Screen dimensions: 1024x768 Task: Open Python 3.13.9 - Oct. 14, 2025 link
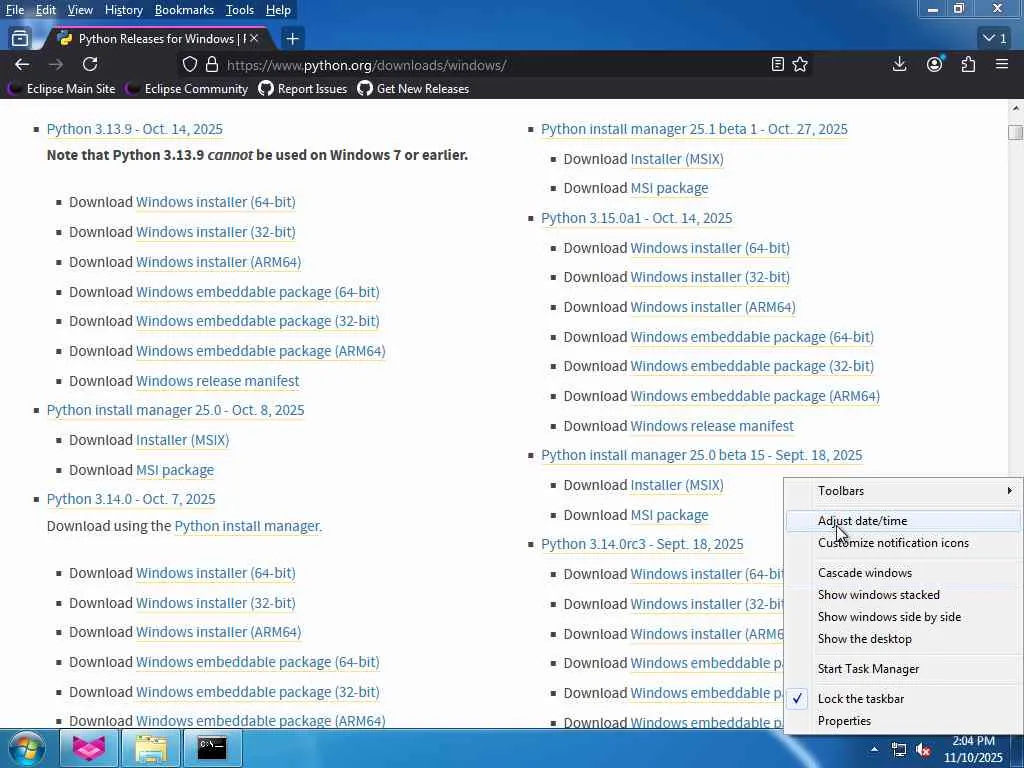coord(135,129)
